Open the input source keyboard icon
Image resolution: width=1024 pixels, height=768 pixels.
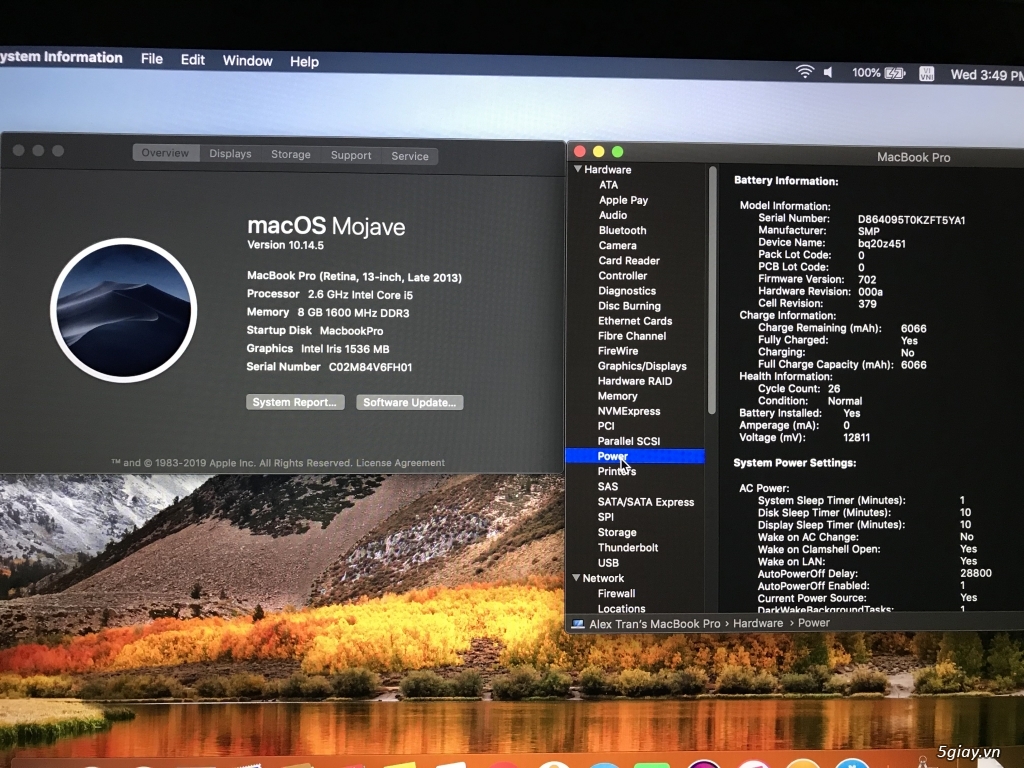point(927,74)
